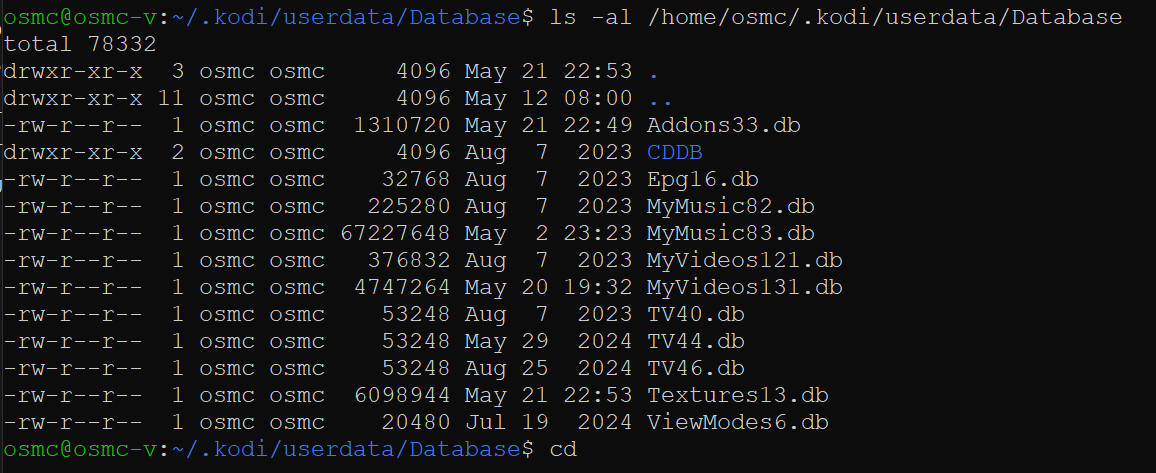The image size is (1156, 473).
Task: Click the MyMusic82.db filename
Action: pos(731,206)
